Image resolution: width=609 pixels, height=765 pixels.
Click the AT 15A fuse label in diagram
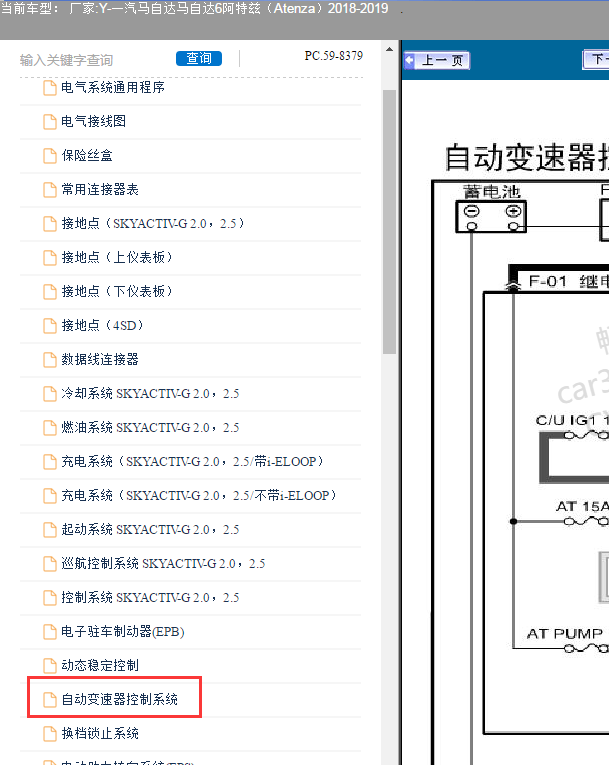(582, 507)
